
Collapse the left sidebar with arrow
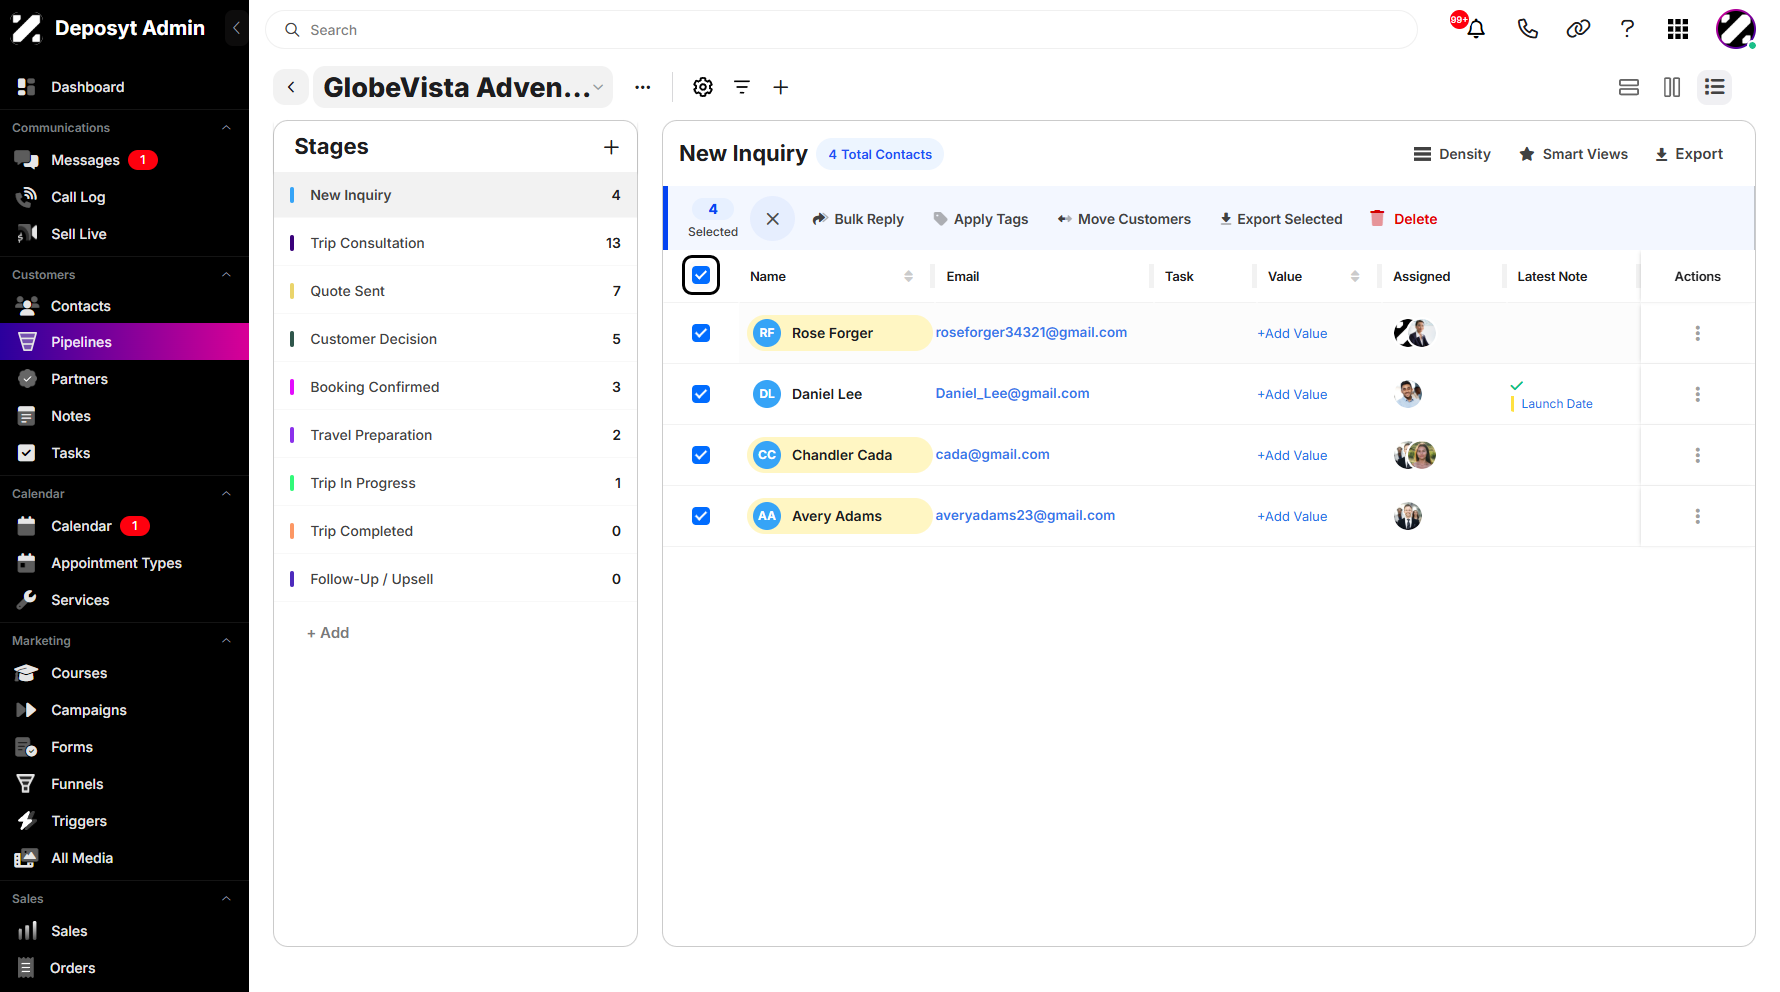236,28
